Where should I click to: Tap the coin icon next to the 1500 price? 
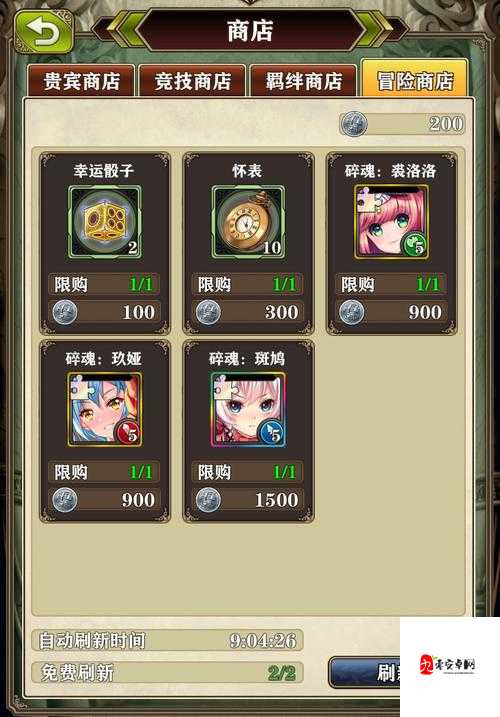(208, 500)
